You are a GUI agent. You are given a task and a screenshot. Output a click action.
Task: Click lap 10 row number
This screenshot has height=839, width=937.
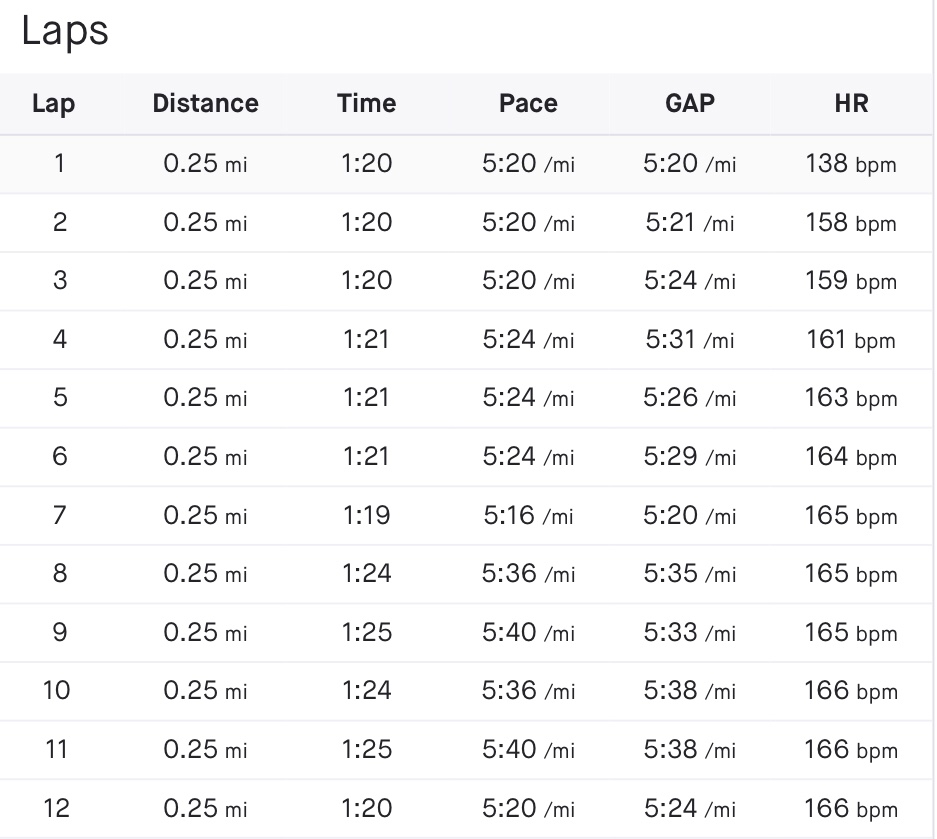point(56,691)
